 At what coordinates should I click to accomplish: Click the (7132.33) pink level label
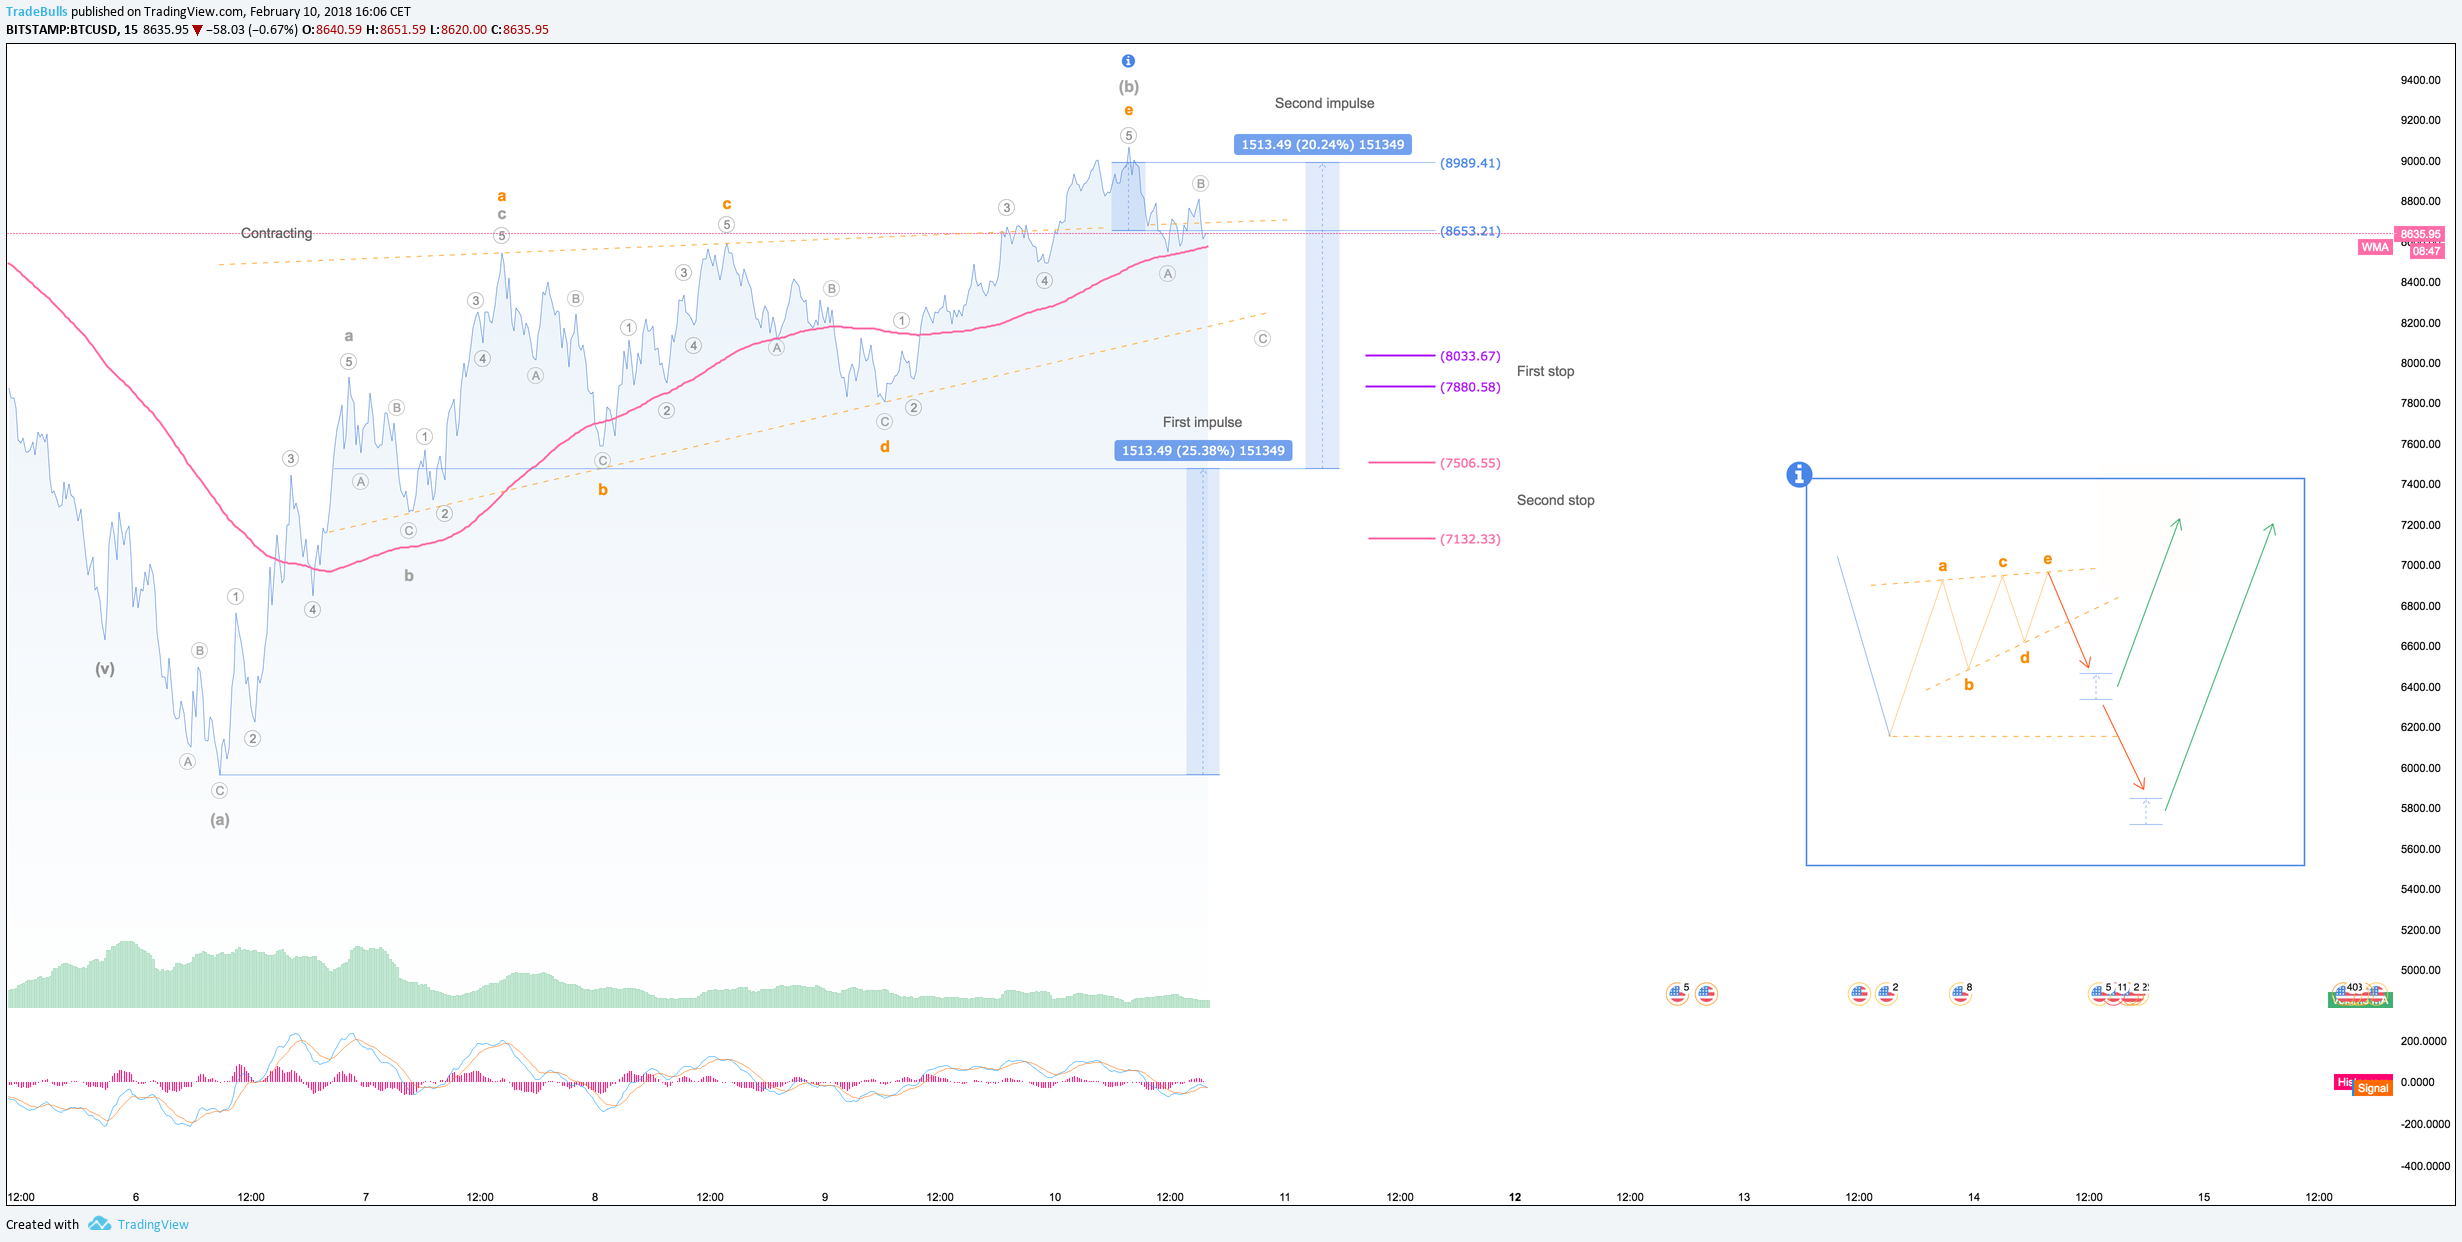coord(1470,539)
